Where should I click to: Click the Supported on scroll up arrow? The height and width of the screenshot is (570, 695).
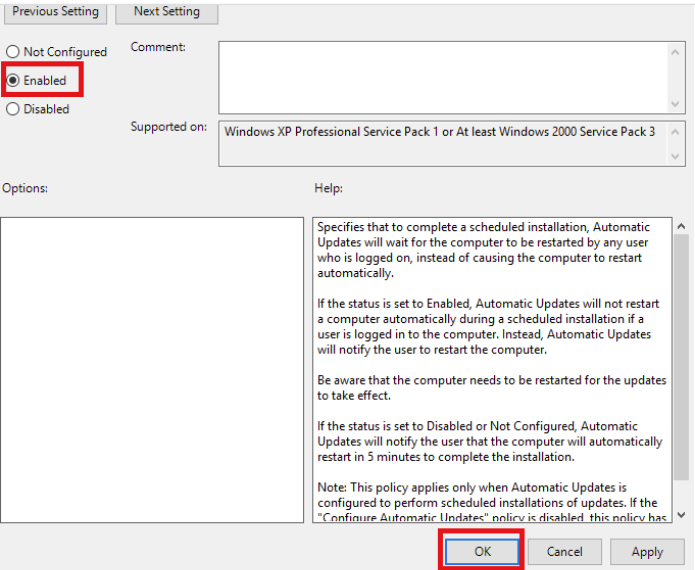[675, 132]
